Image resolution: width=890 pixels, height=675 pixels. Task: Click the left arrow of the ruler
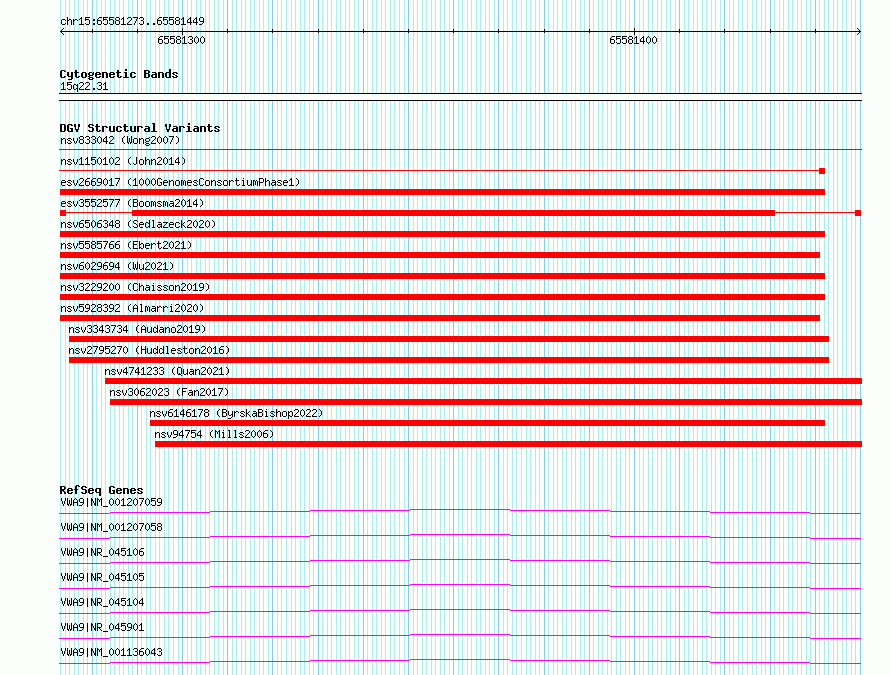[x=62, y=32]
